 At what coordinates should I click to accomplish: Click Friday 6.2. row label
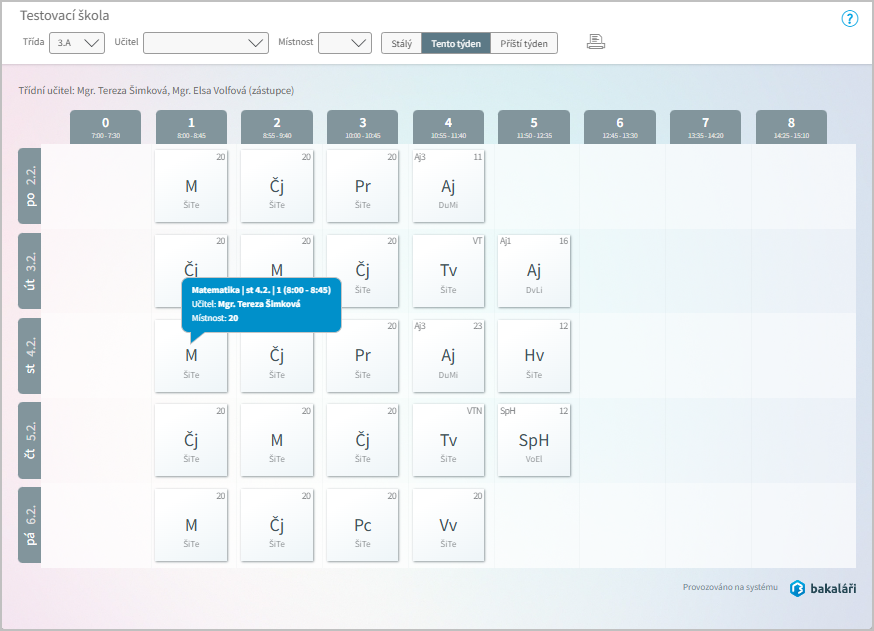point(30,526)
